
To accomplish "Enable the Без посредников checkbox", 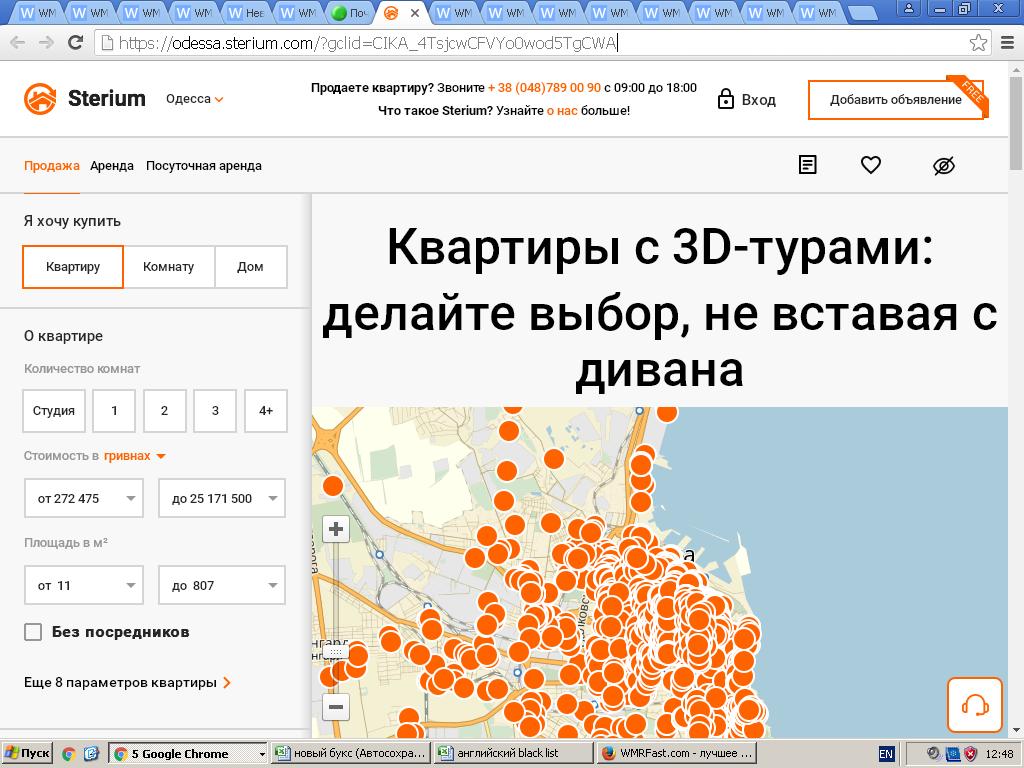I will click(x=33, y=632).
